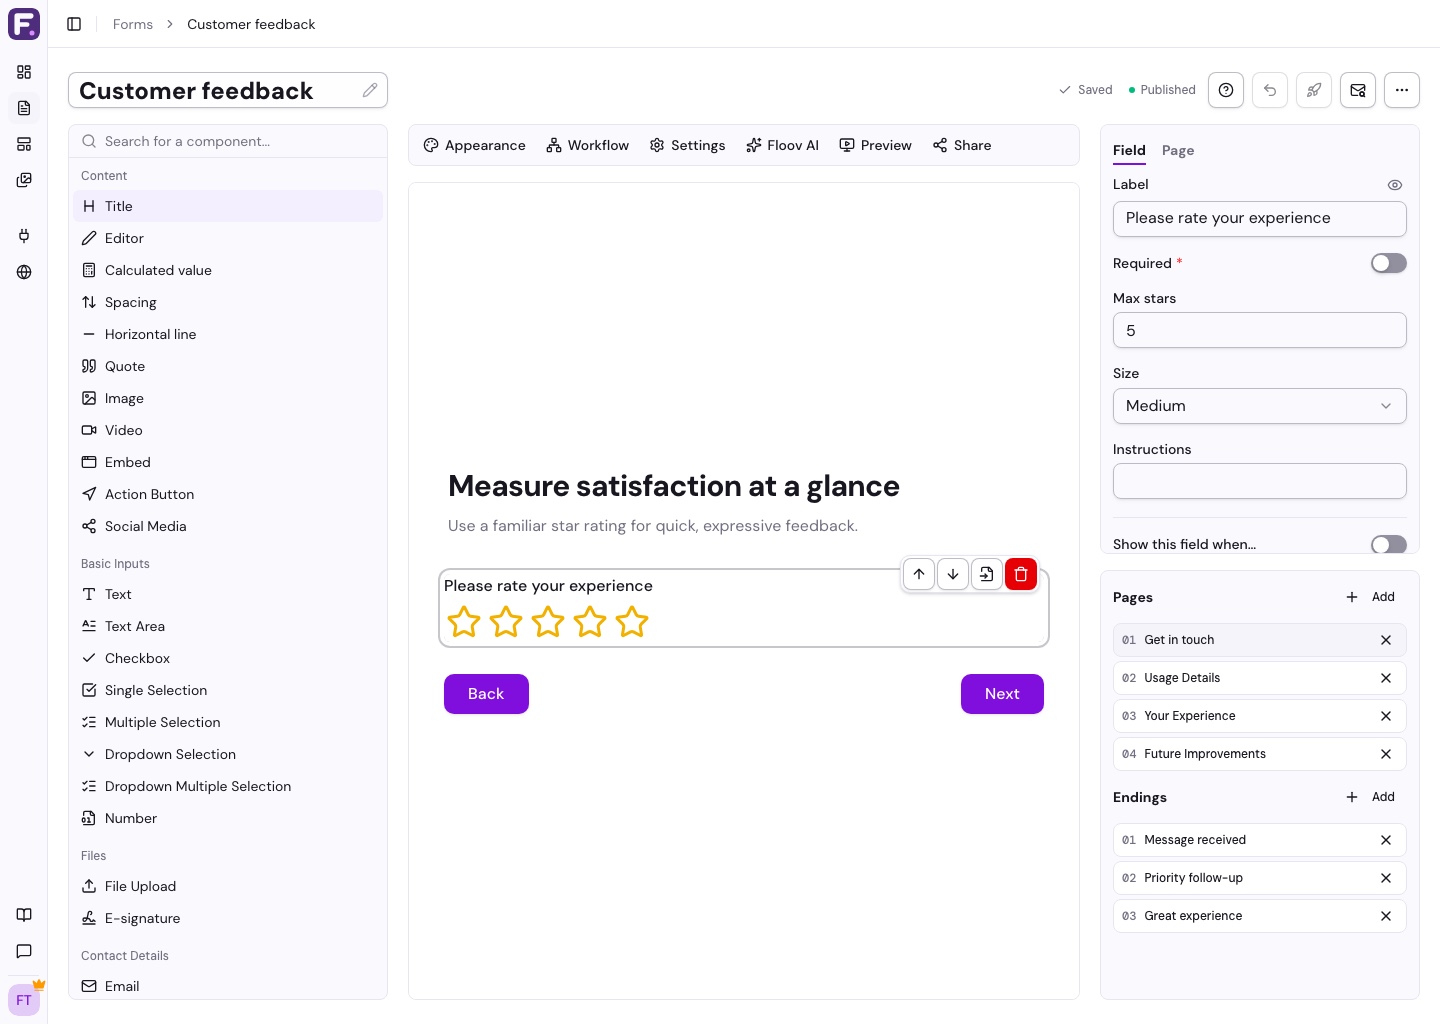Click the purple Next button
Screen dimensions: 1440x1024
tap(1002, 694)
